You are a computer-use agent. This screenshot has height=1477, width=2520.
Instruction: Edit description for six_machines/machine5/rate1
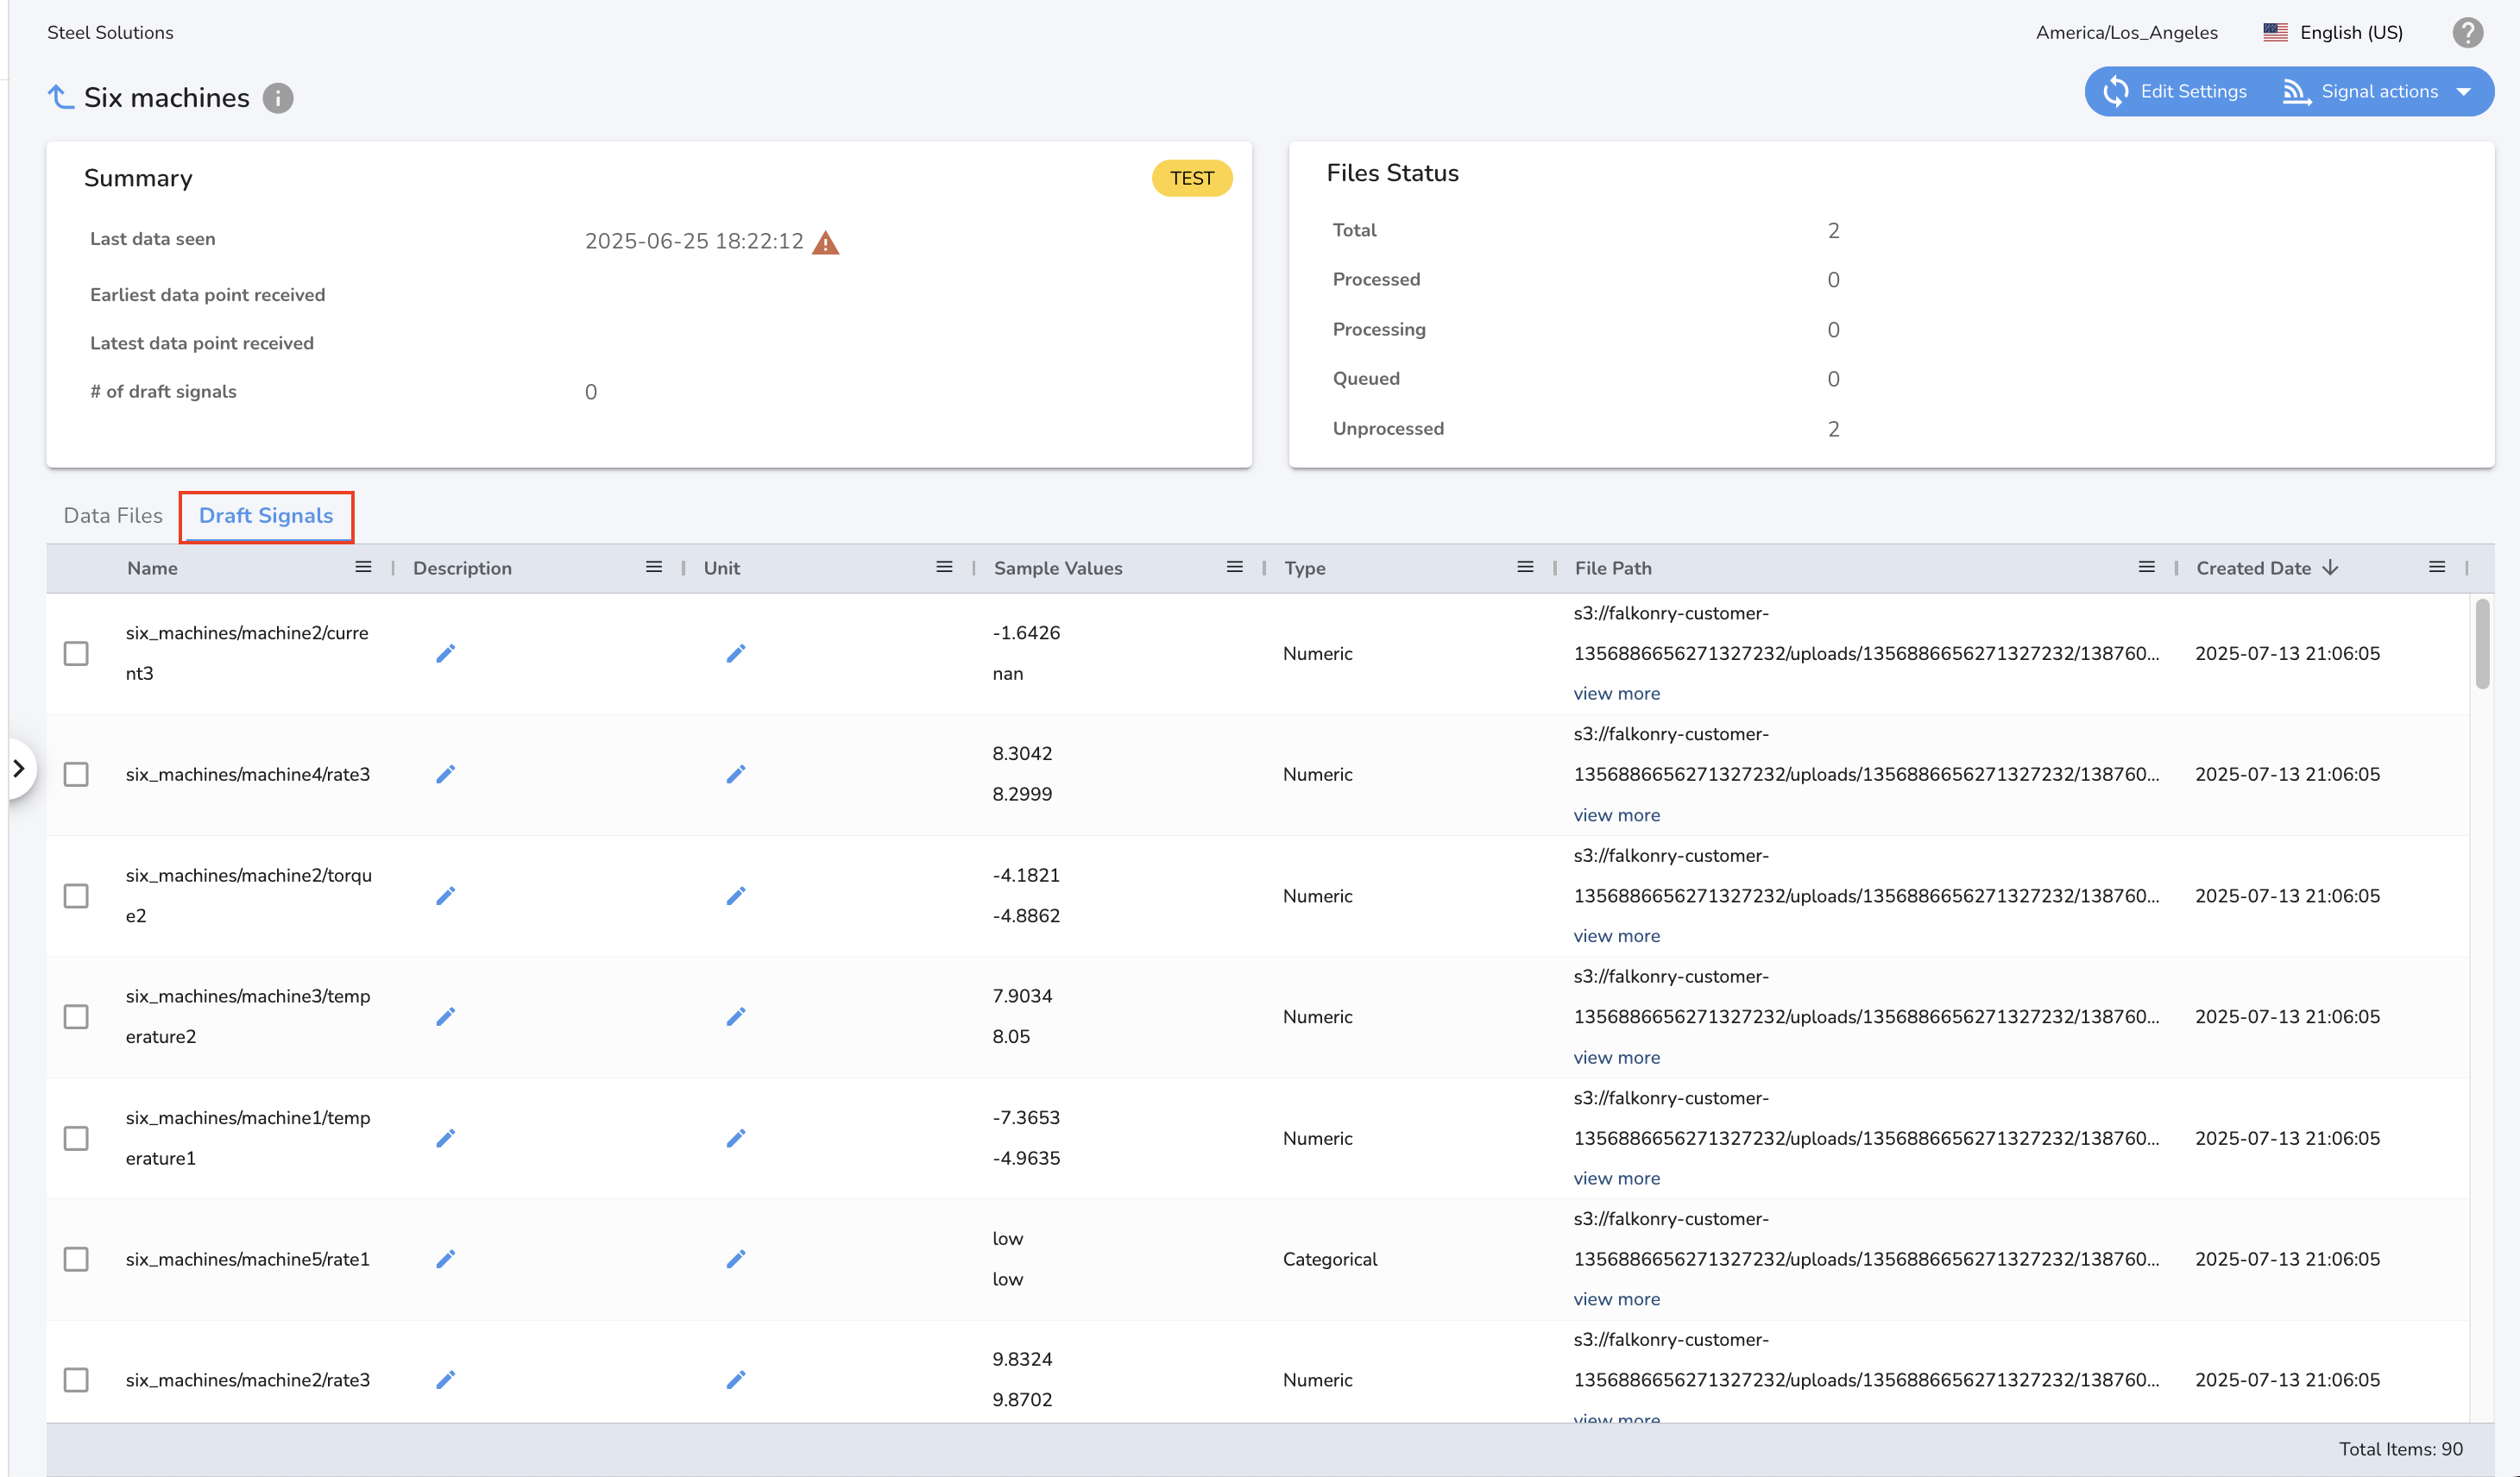click(x=446, y=1258)
